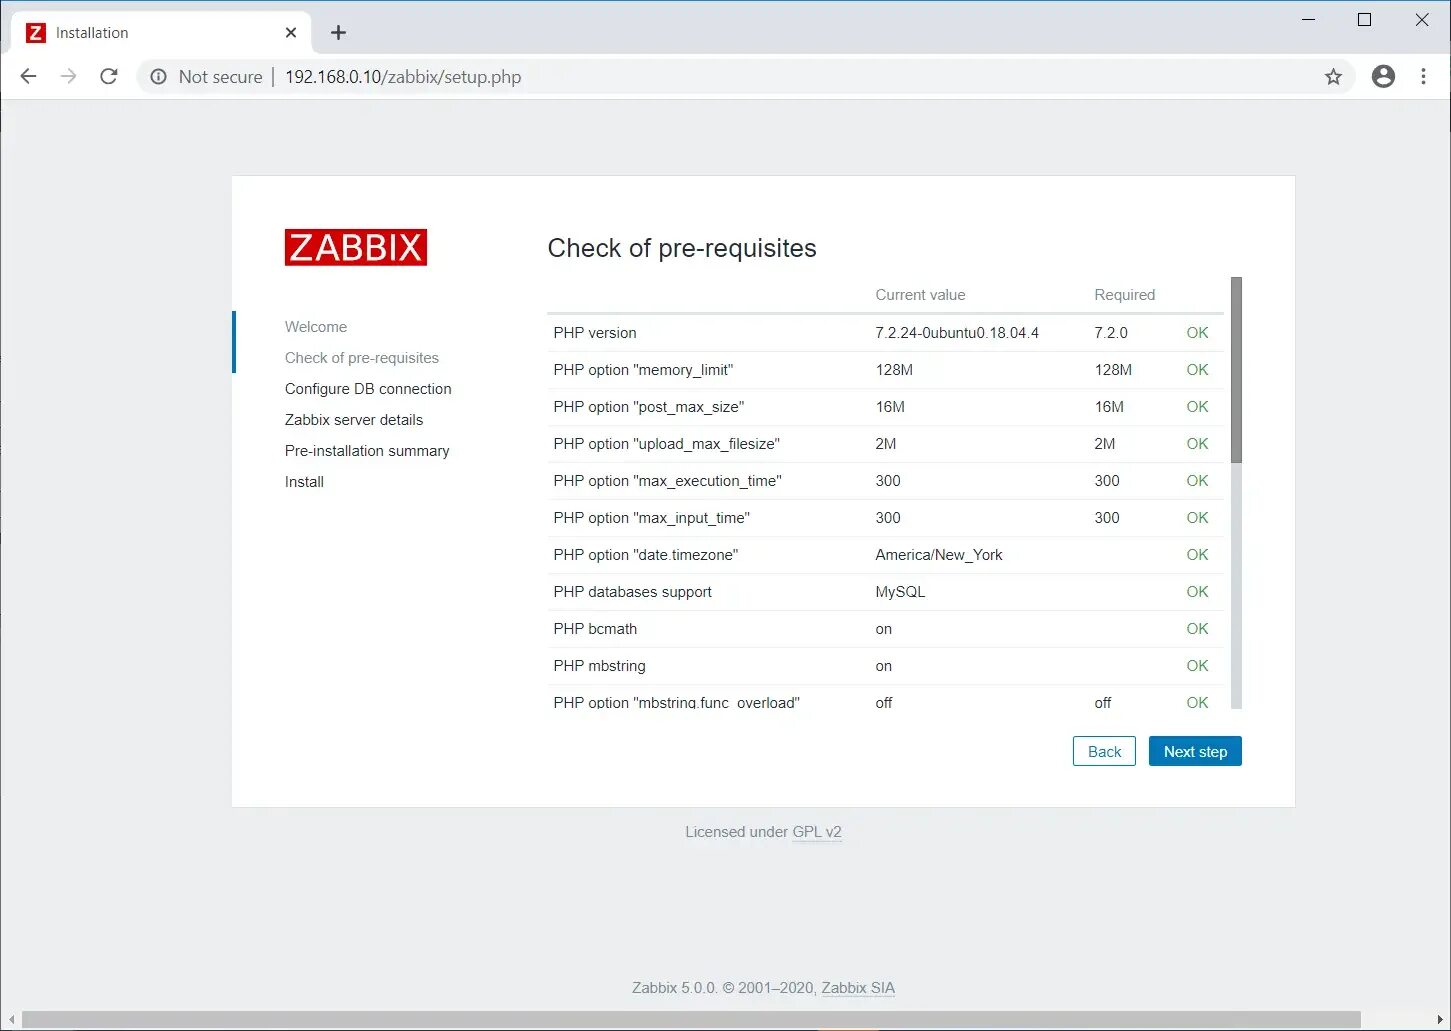Click the 'Required' column header
This screenshot has width=1451, height=1031.
[x=1124, y=295]
